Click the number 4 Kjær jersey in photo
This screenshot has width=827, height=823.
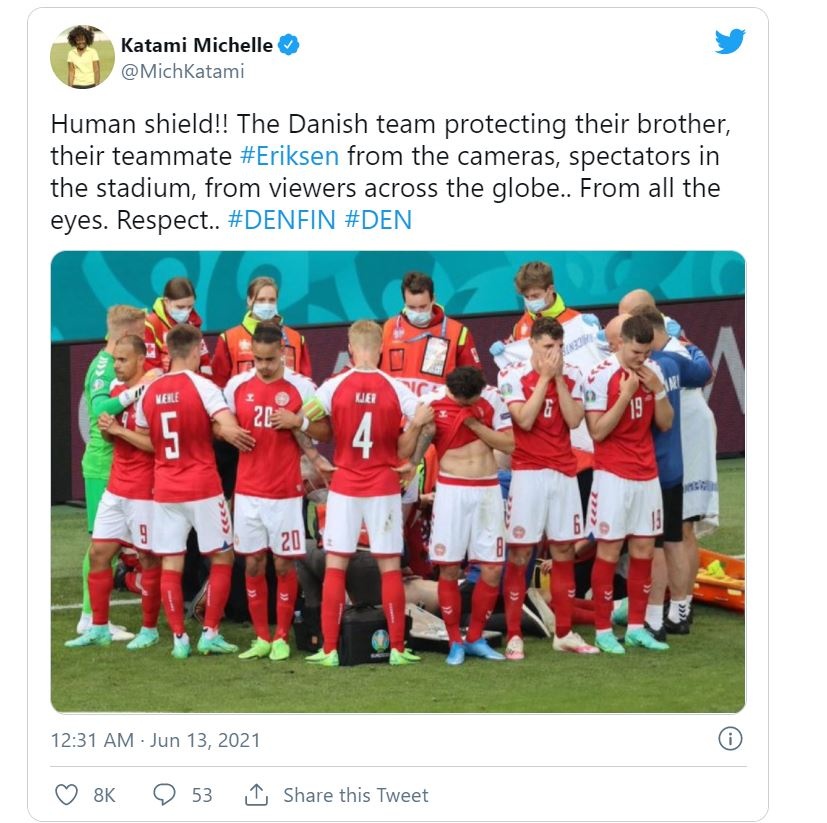[x=363, y=433]
